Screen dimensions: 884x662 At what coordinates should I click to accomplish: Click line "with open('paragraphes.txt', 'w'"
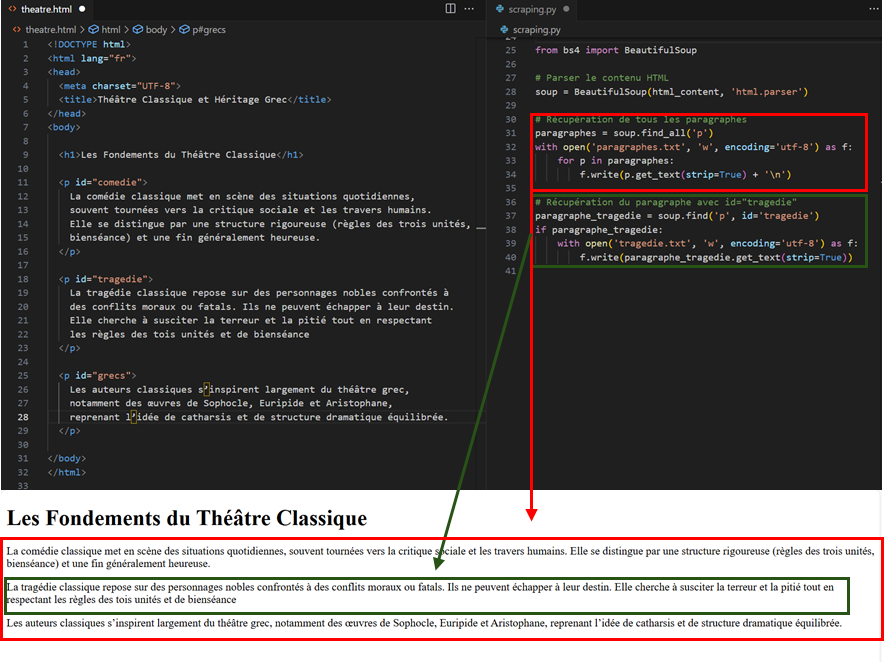click(x=693, y=147)
